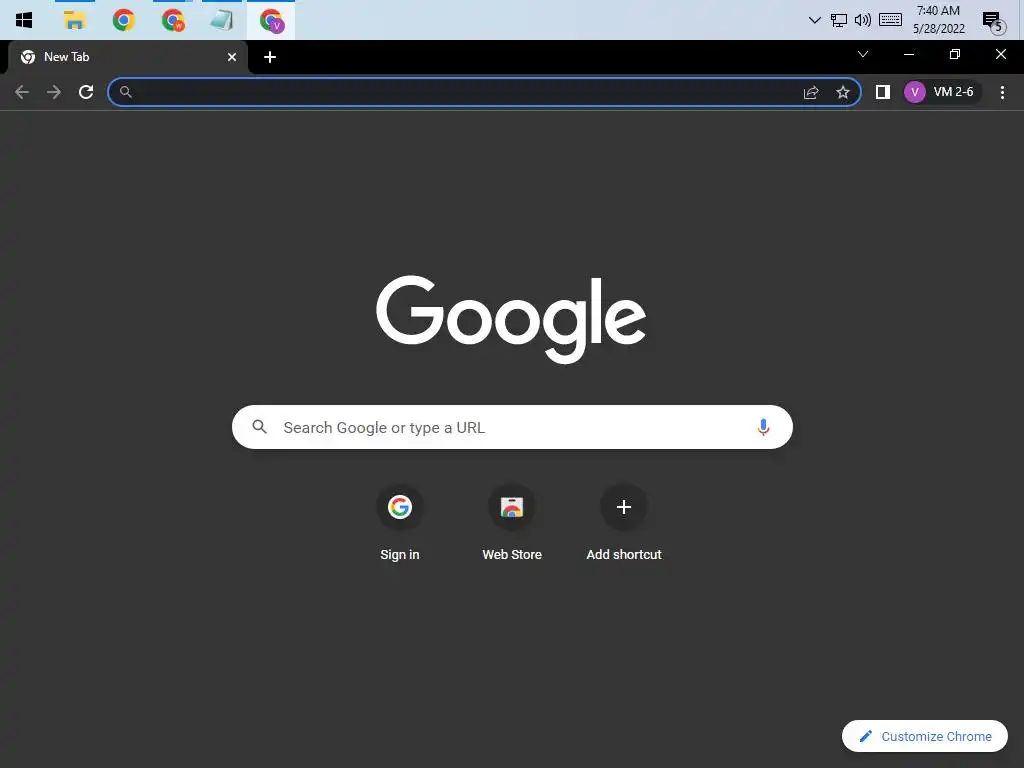
Task: Click the Google logo
Action: tap(511, 319)
